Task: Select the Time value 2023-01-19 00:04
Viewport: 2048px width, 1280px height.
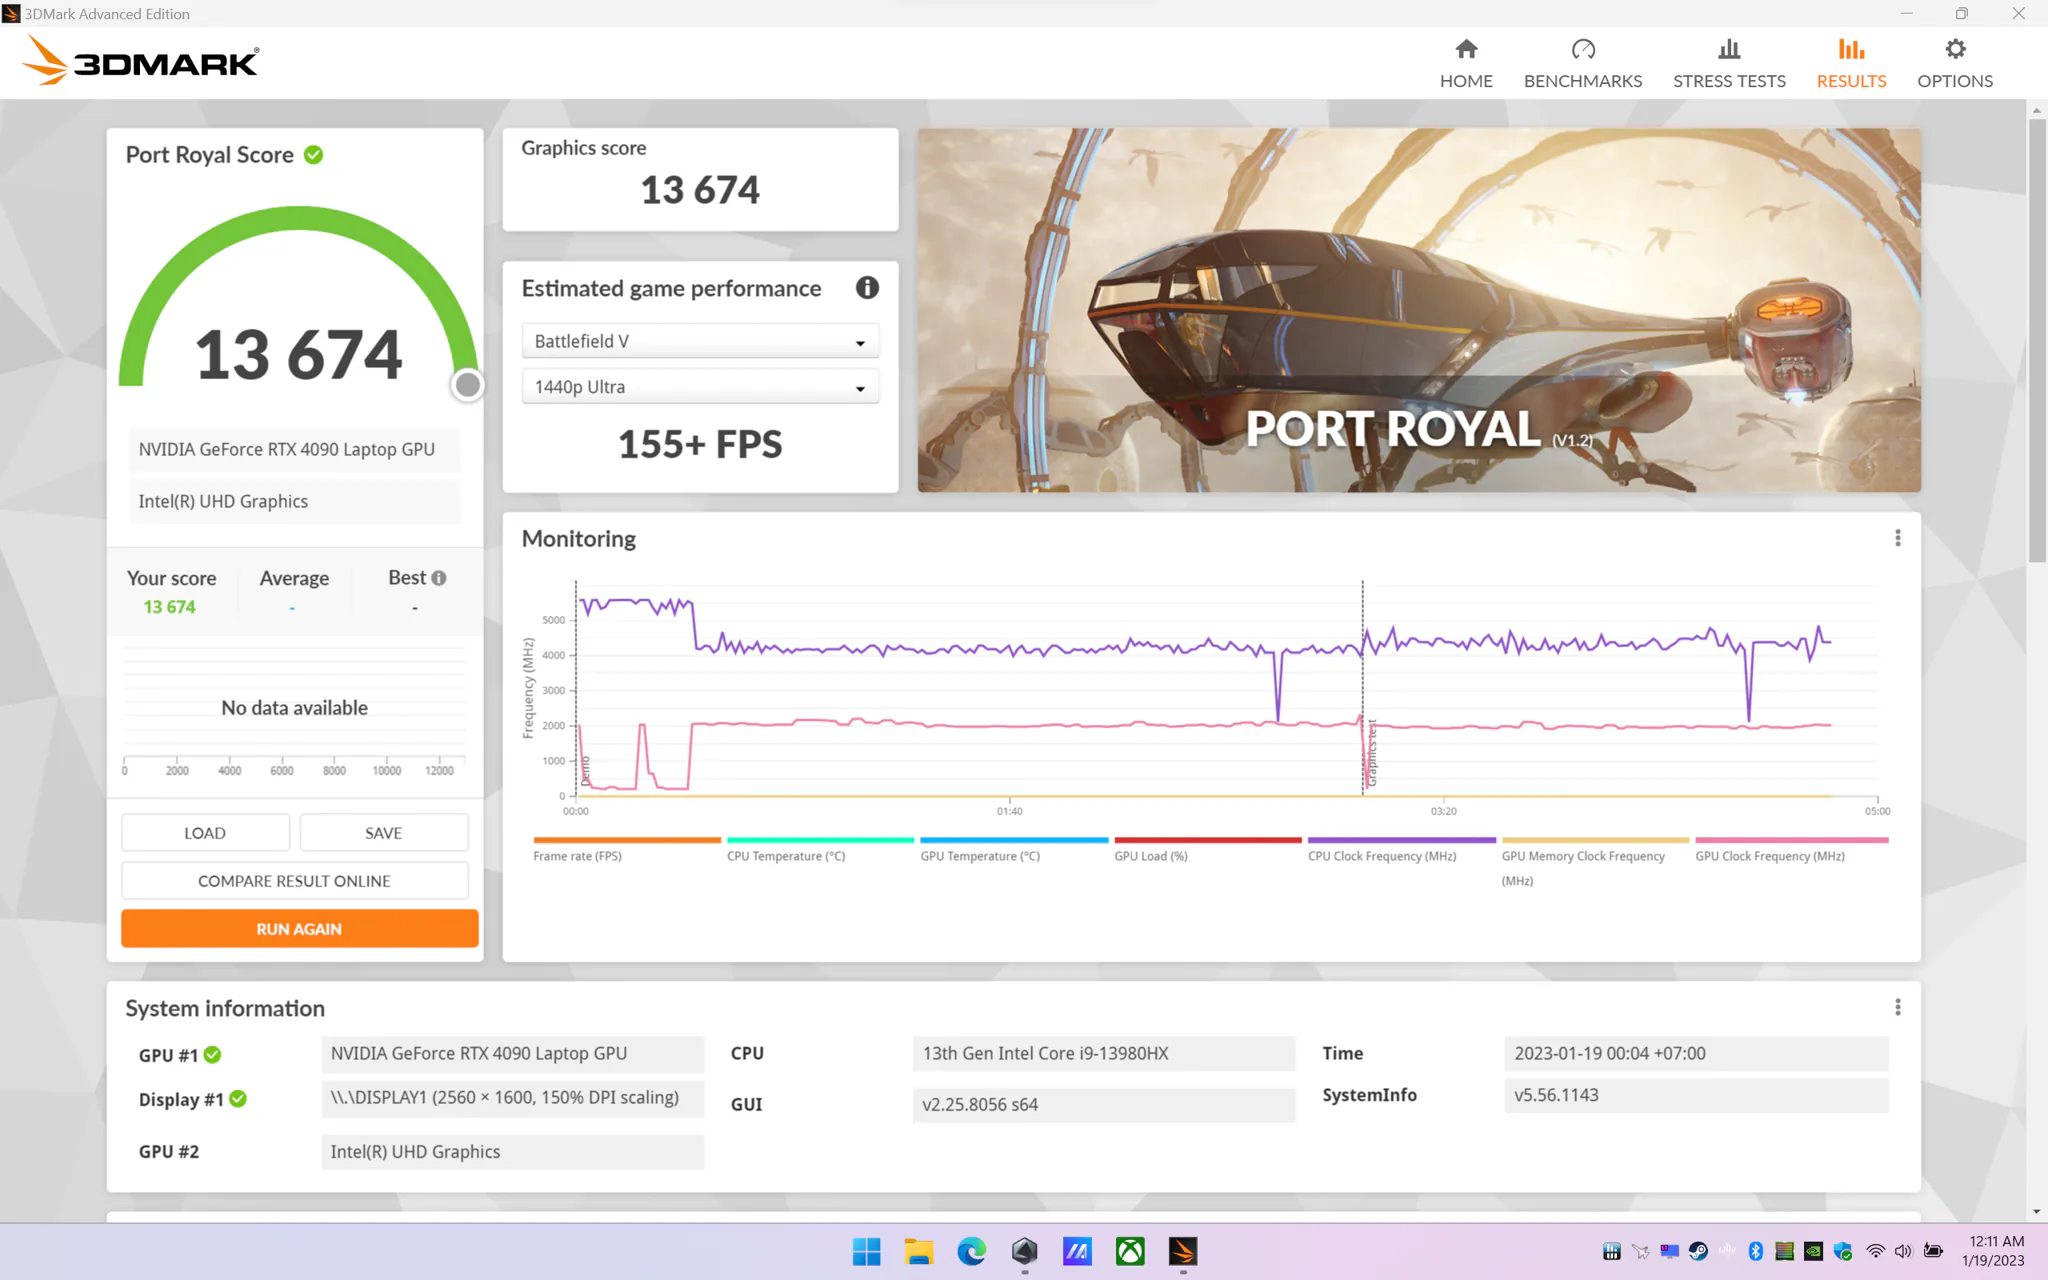Action: tap(1696, 1053)
